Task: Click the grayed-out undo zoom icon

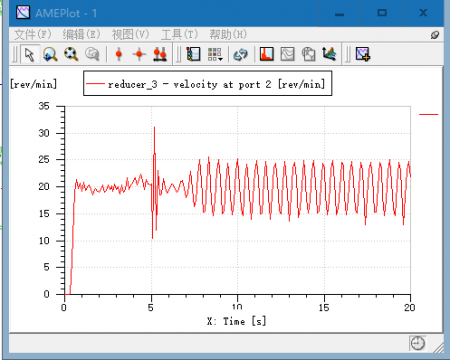Action: tap(92, 54)
